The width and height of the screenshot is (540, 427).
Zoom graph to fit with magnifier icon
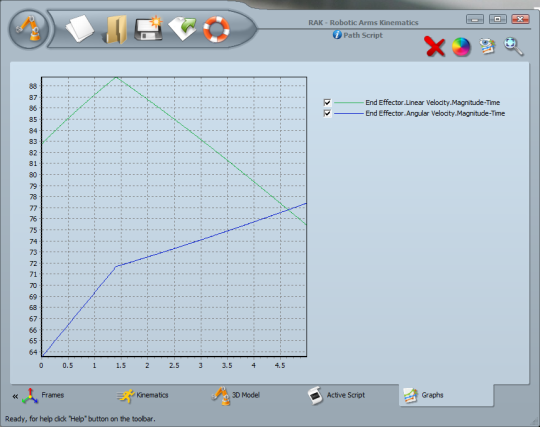point(513,46)
